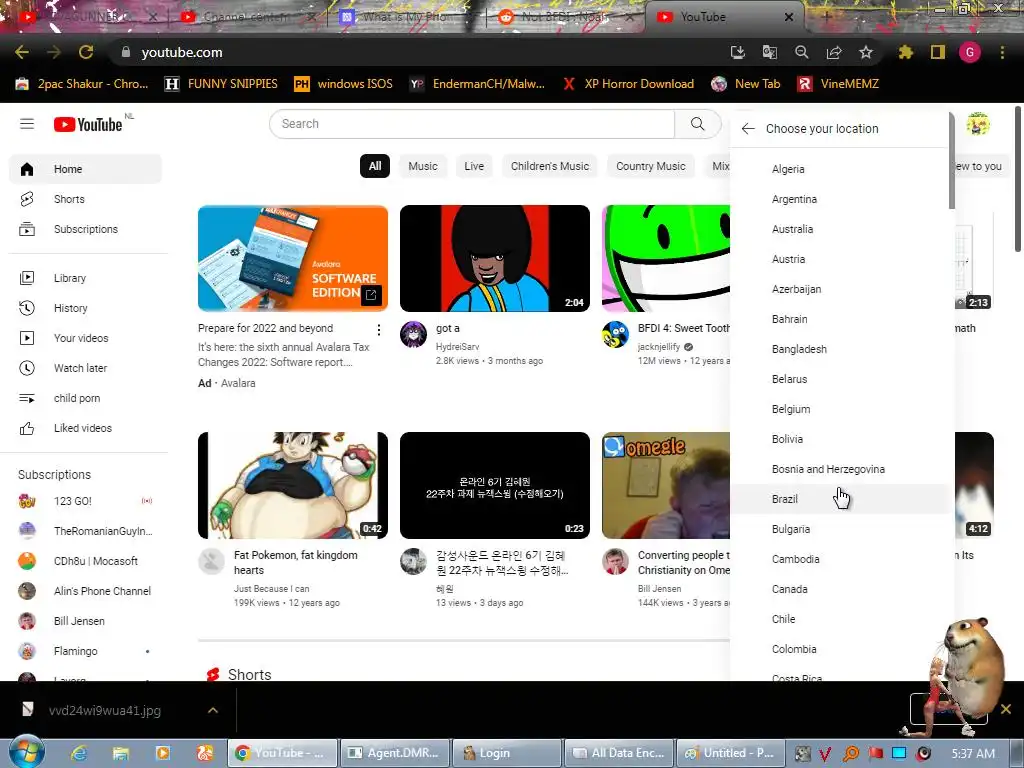Viewport: 1024px width, 768px height.
Task: Go back from Choose your location
Action: coord(748,129)
